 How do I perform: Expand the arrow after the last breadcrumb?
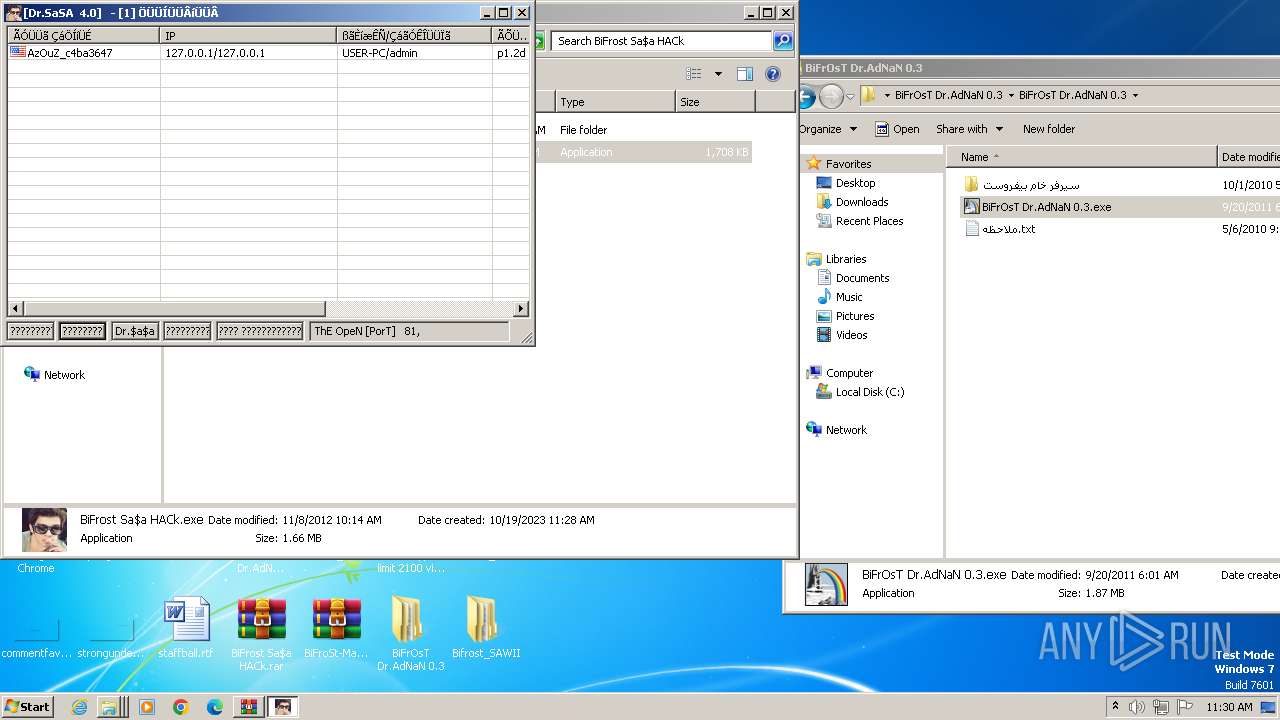click(x=1135, y=96)
